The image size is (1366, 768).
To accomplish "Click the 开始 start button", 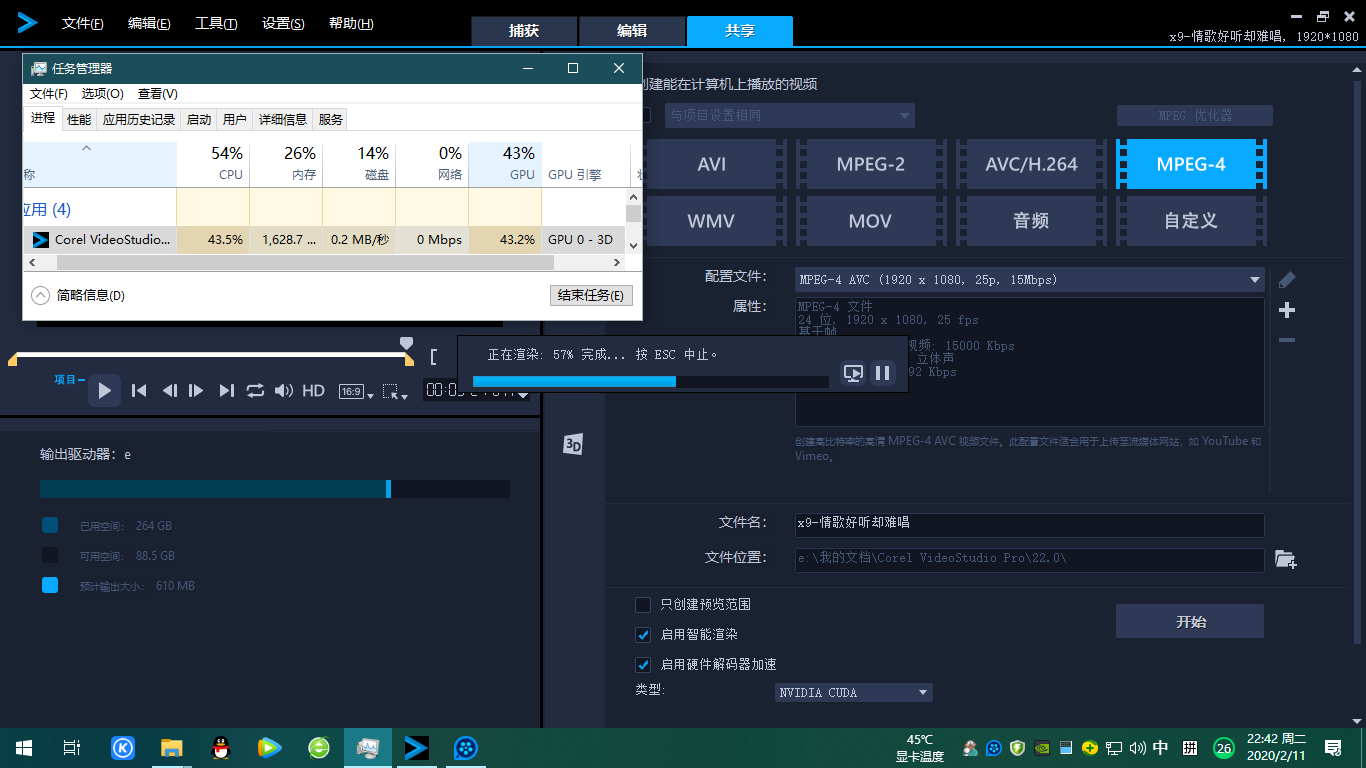I will click(1190, 621).
